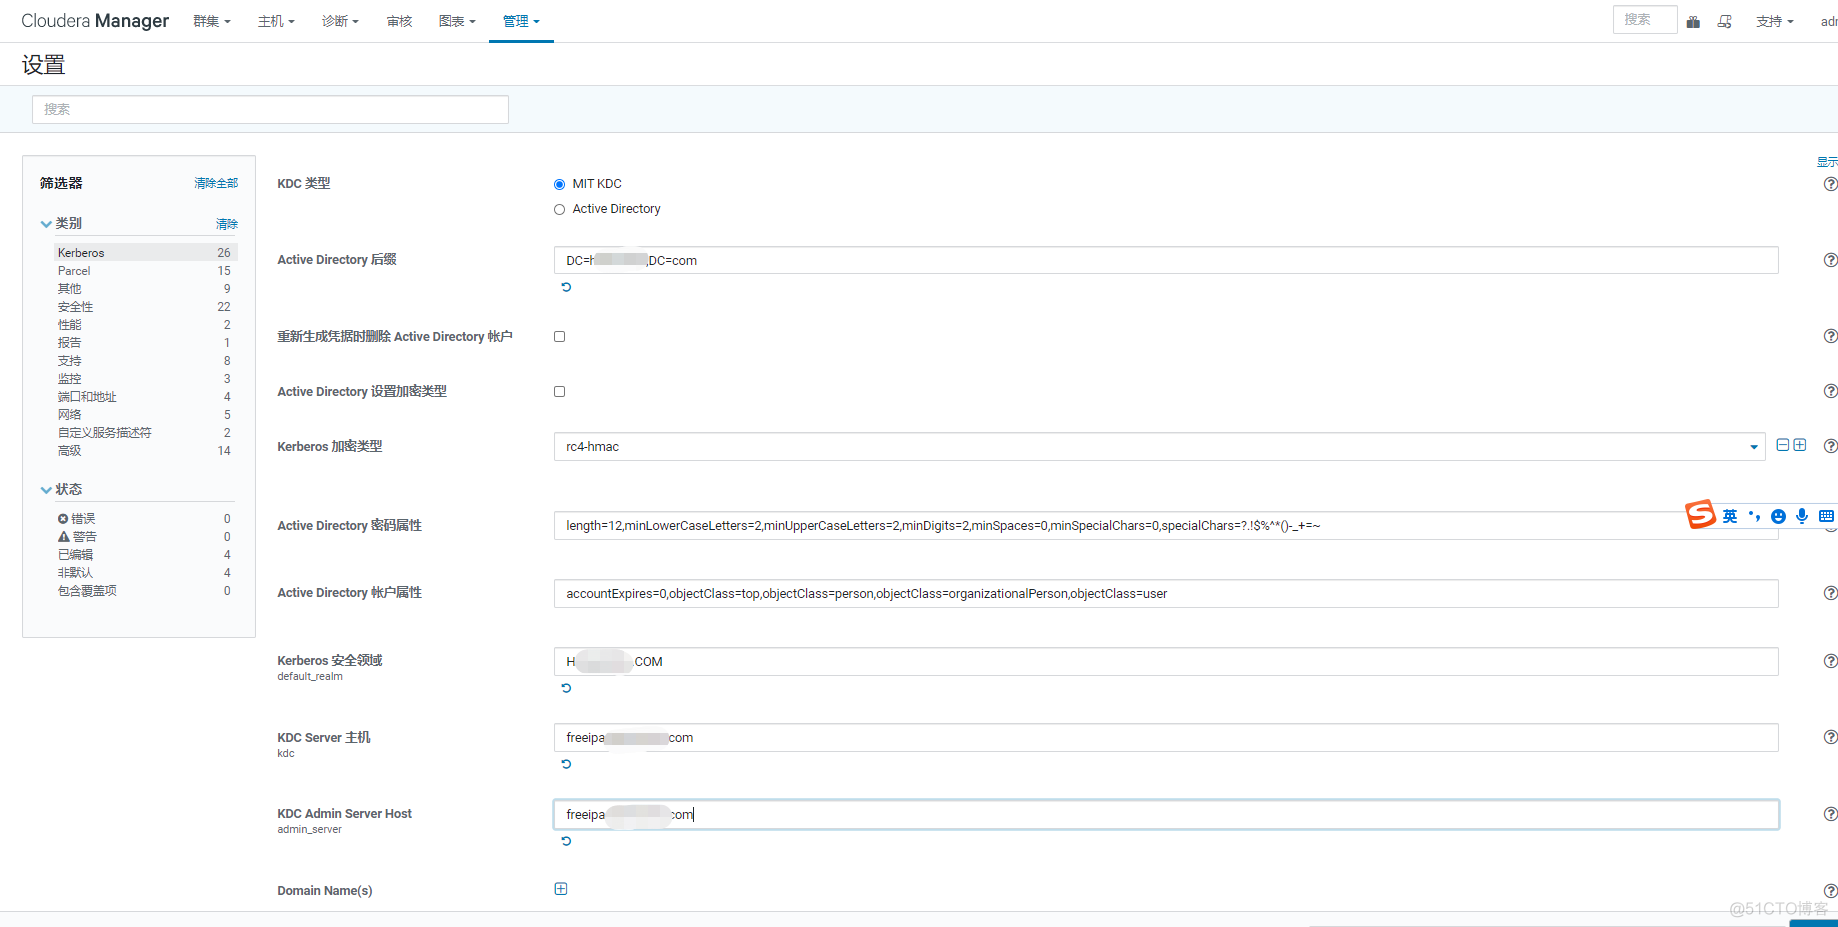Screen dimensions: 1838x927
Task: Edit Active Directory 密码属性 field
Action: [x=1166, y=525]
